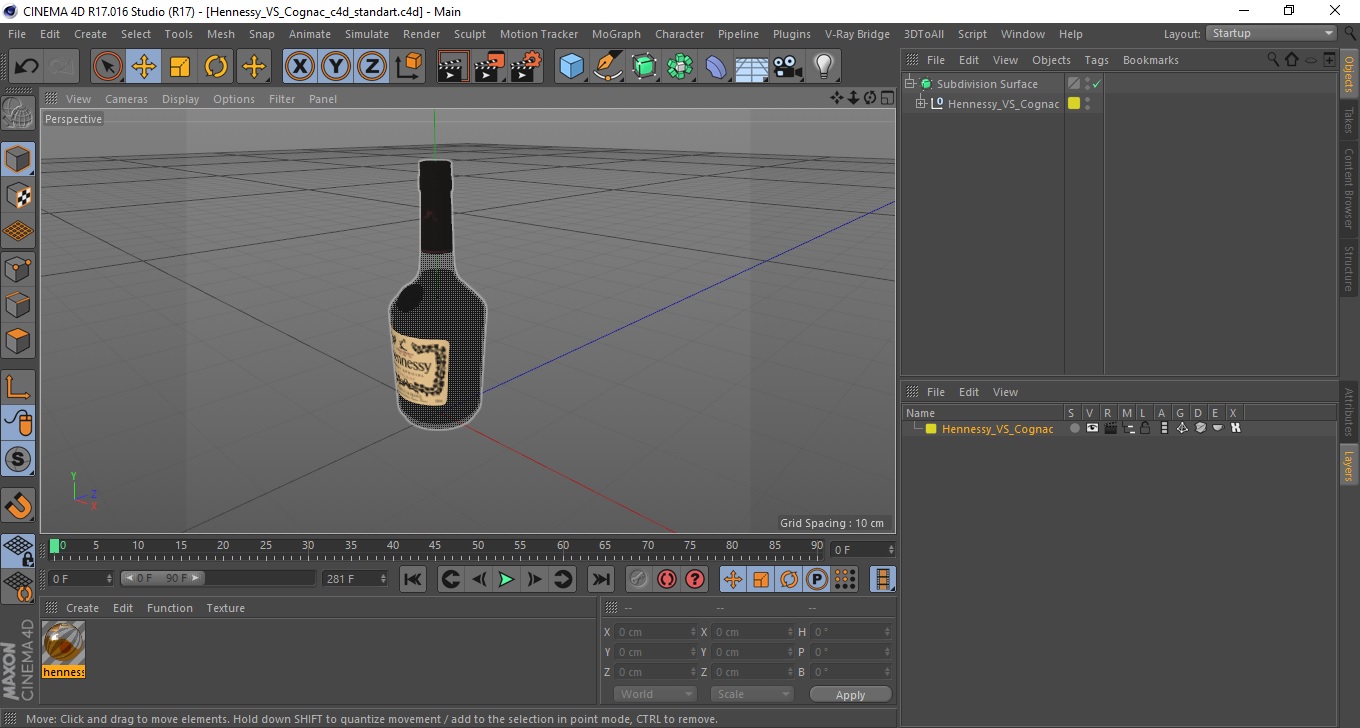The image size is (1360, 728).
Task: Switch to Points mode
Action: click(x=18, y=268)
